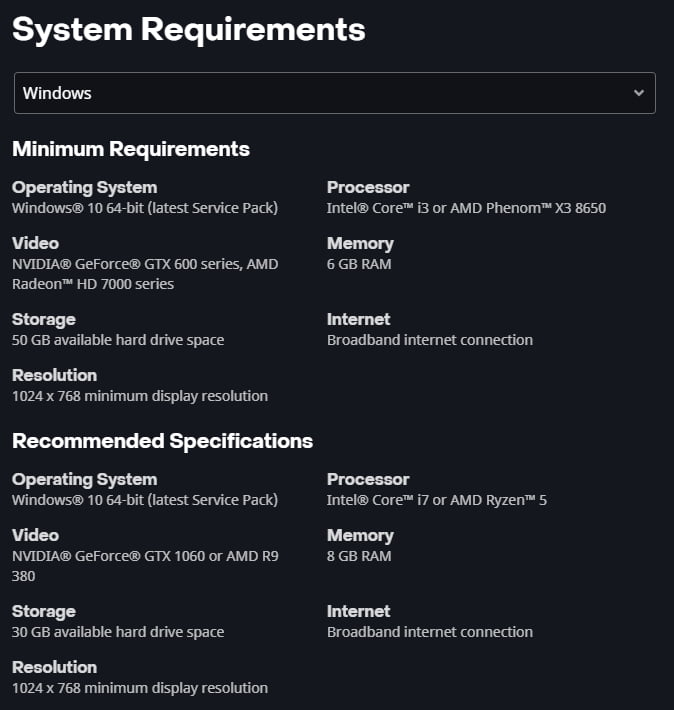Click Internet label under Recommended Specifications
This screenshot has width=674, height=710.
click(x=358, y=611)
